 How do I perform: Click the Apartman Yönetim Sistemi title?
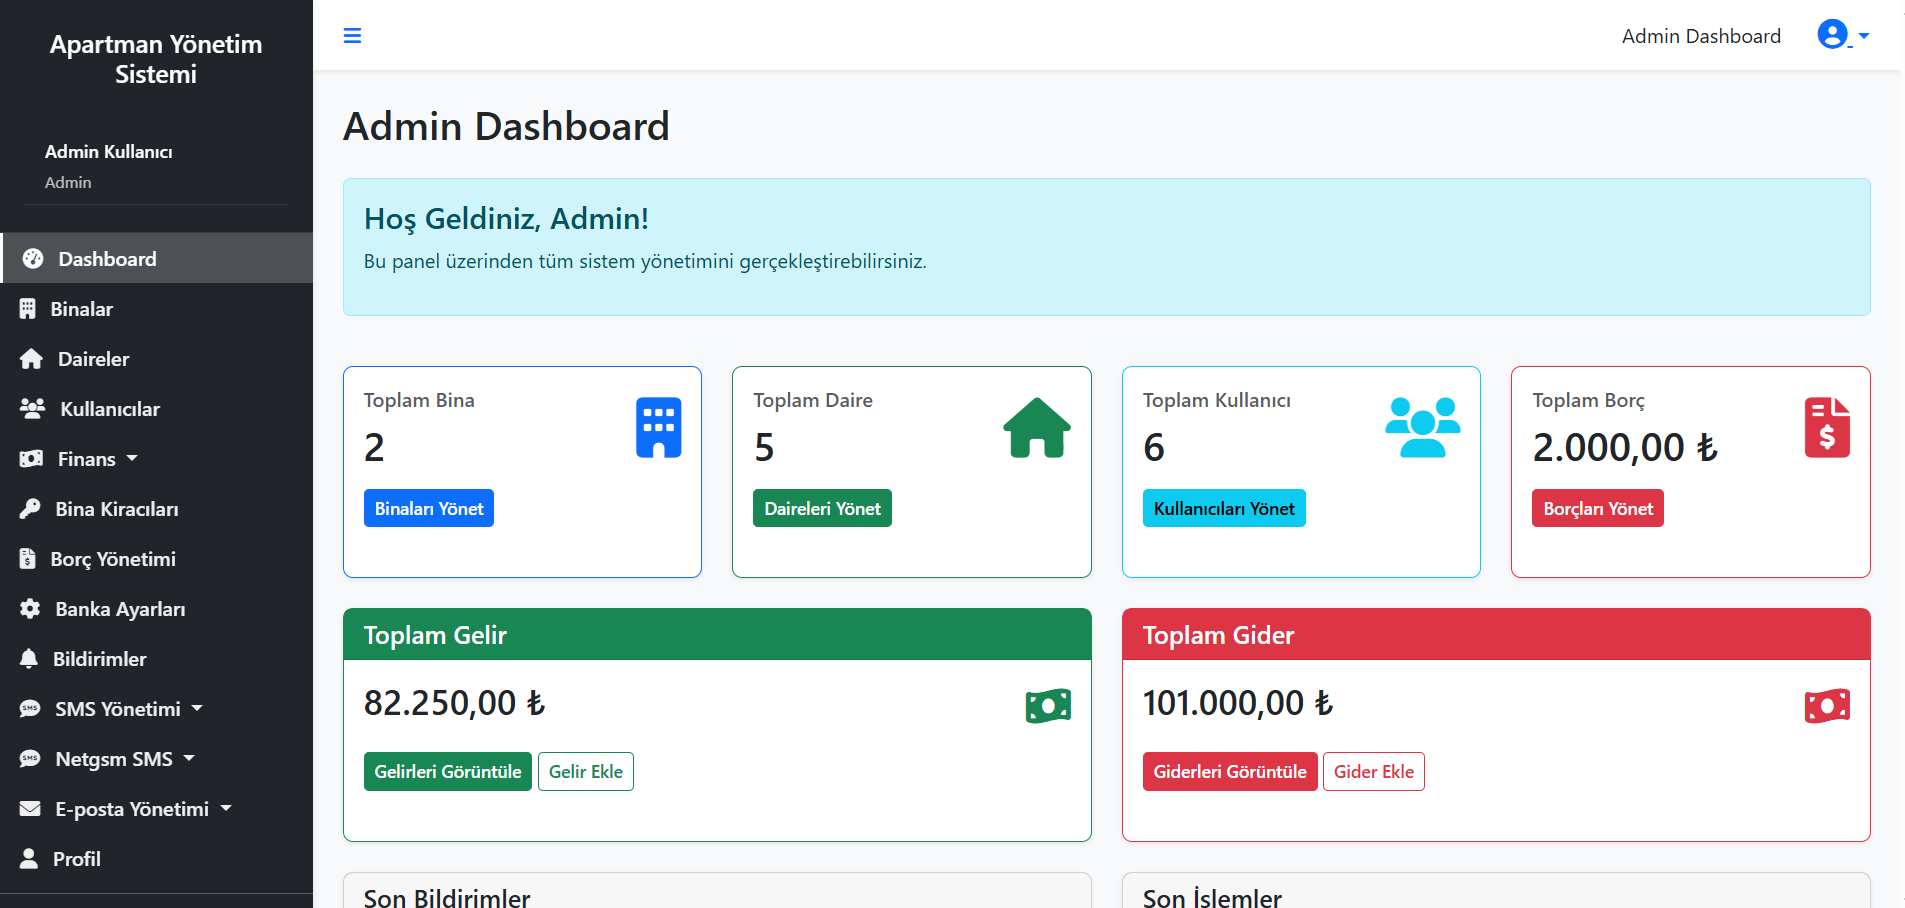click(156, 59)
